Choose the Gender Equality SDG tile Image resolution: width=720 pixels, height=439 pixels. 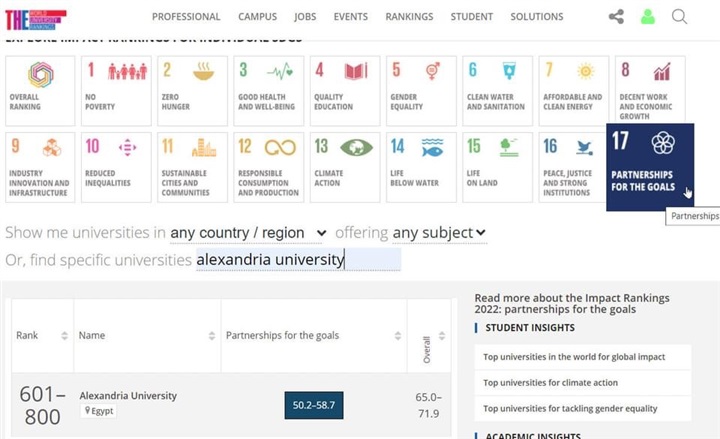point(421,90)
